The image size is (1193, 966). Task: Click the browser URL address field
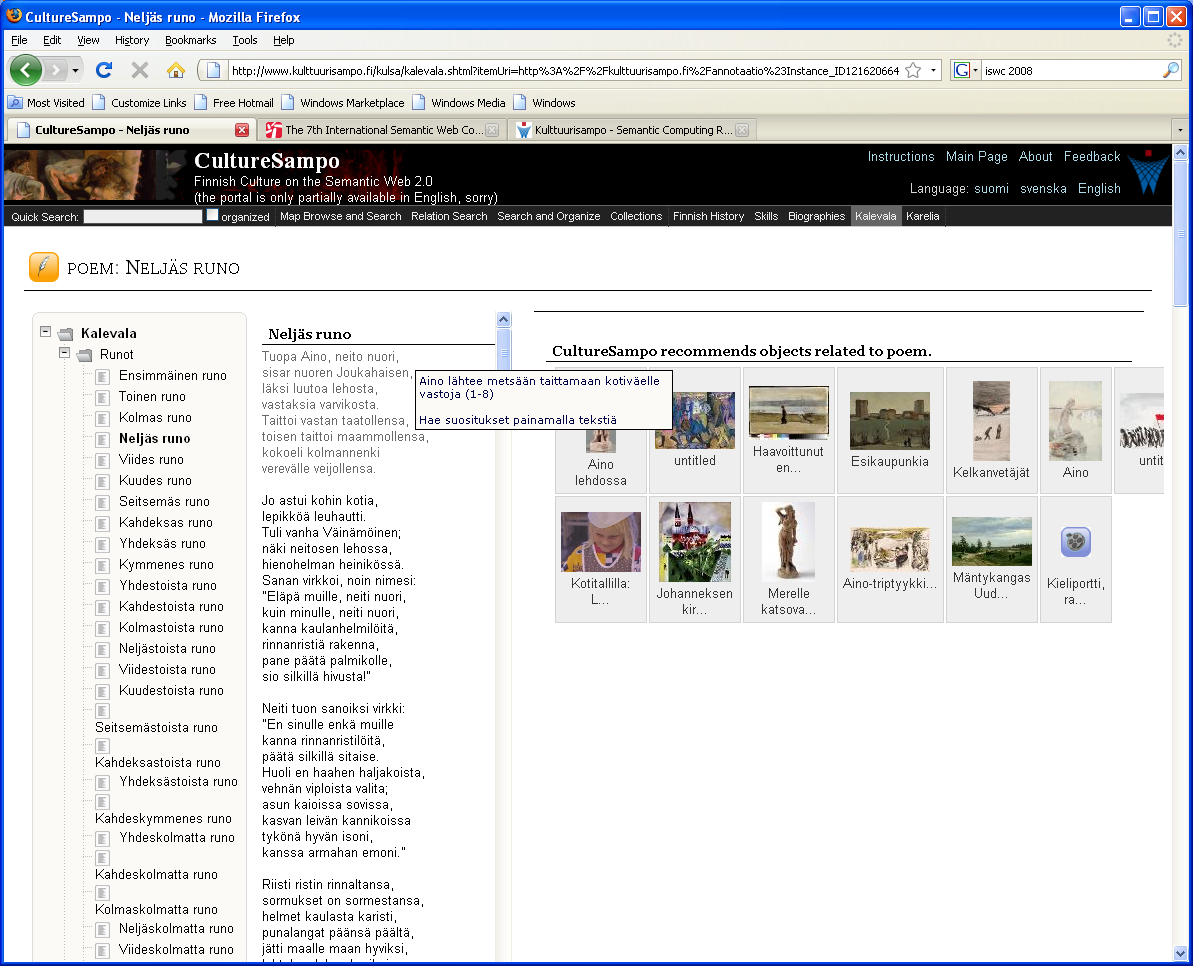565,71
